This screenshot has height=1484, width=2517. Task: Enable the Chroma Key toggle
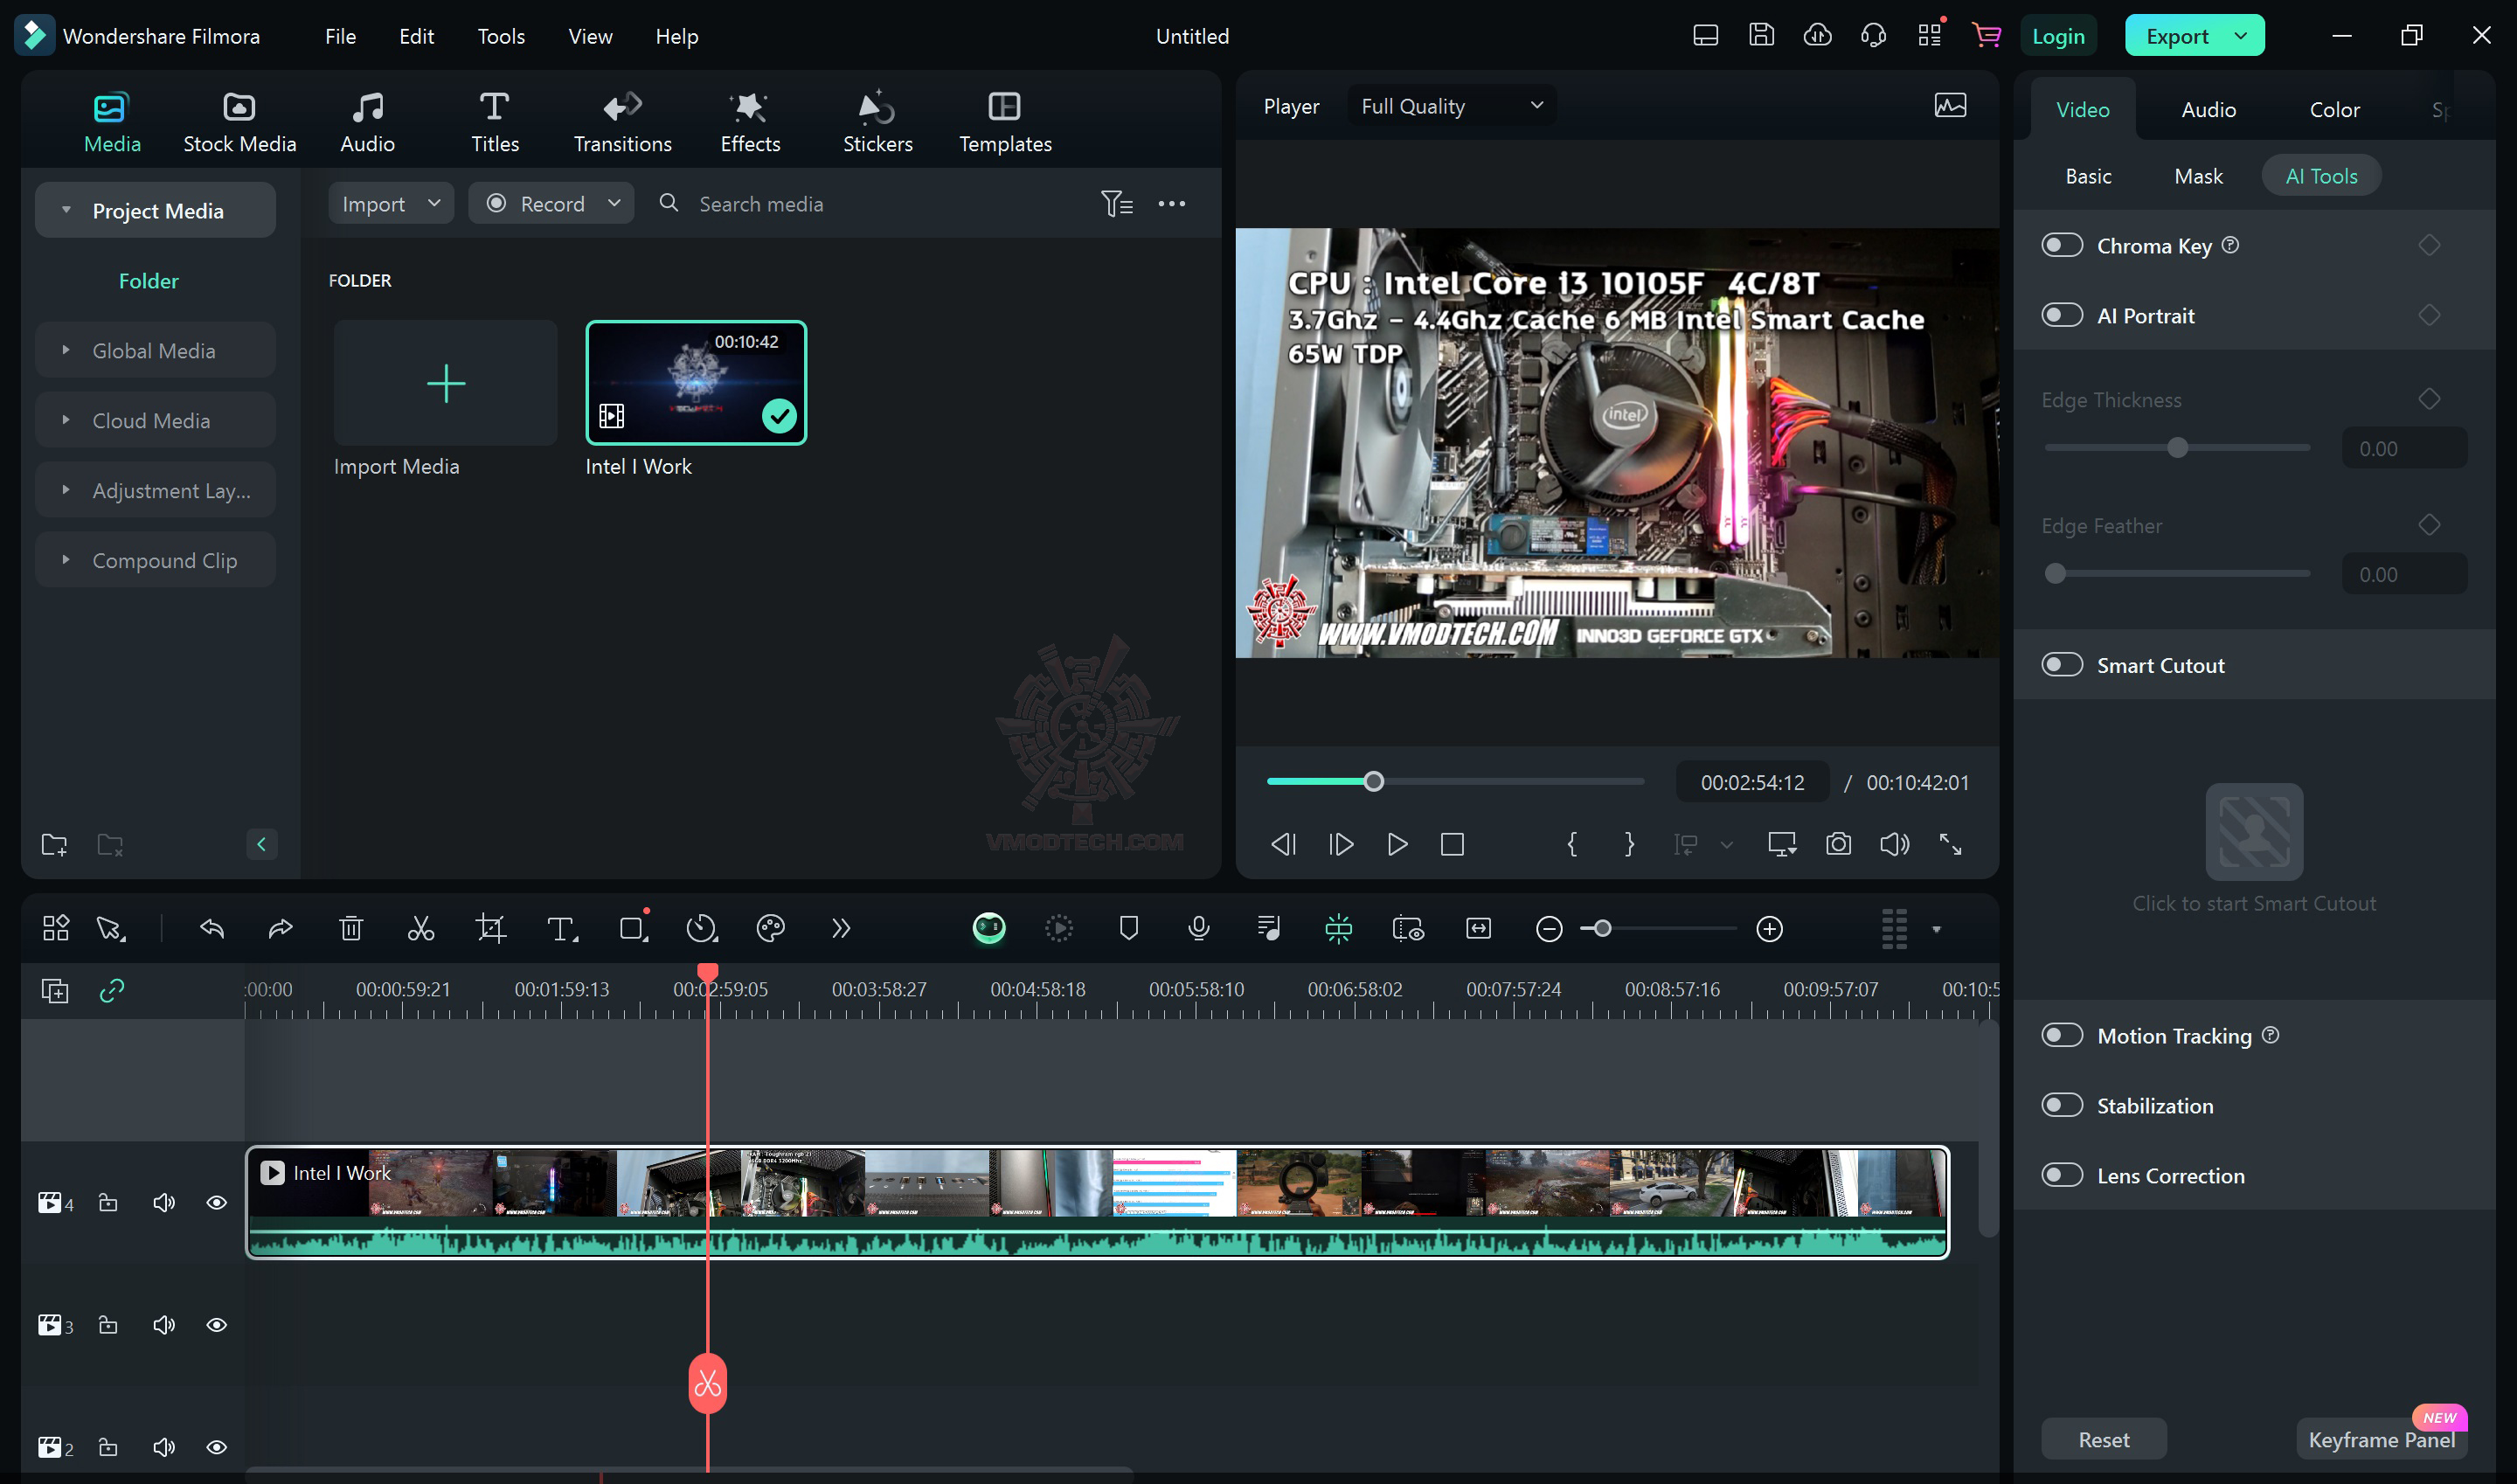pos(2062,246)
